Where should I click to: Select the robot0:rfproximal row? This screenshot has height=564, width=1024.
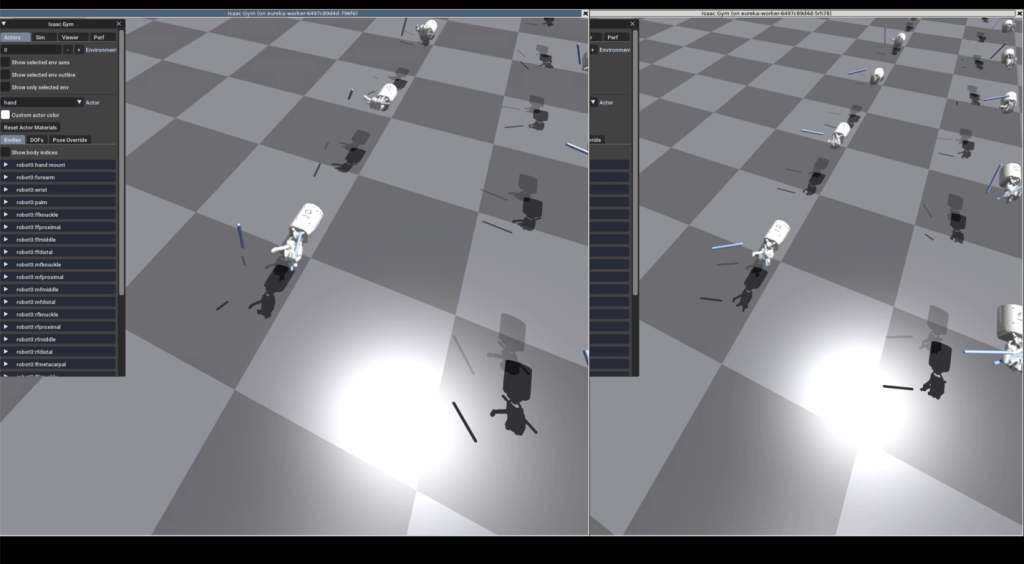coord(58,327)
